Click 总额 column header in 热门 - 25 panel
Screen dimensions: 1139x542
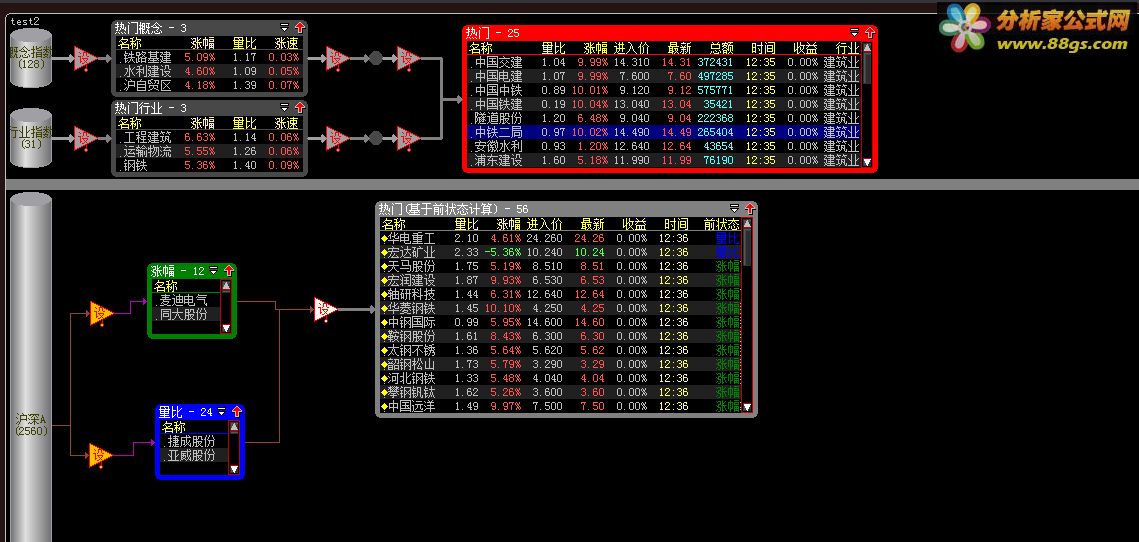point(721,48)
